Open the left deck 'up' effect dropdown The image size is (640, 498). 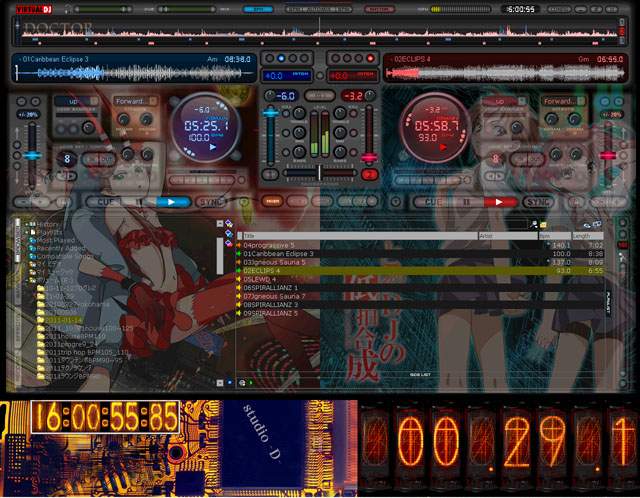click(77, 101)
